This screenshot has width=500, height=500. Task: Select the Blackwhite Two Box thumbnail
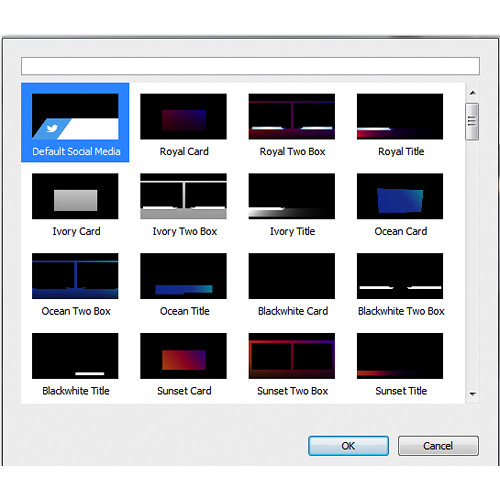pos(400,276)
